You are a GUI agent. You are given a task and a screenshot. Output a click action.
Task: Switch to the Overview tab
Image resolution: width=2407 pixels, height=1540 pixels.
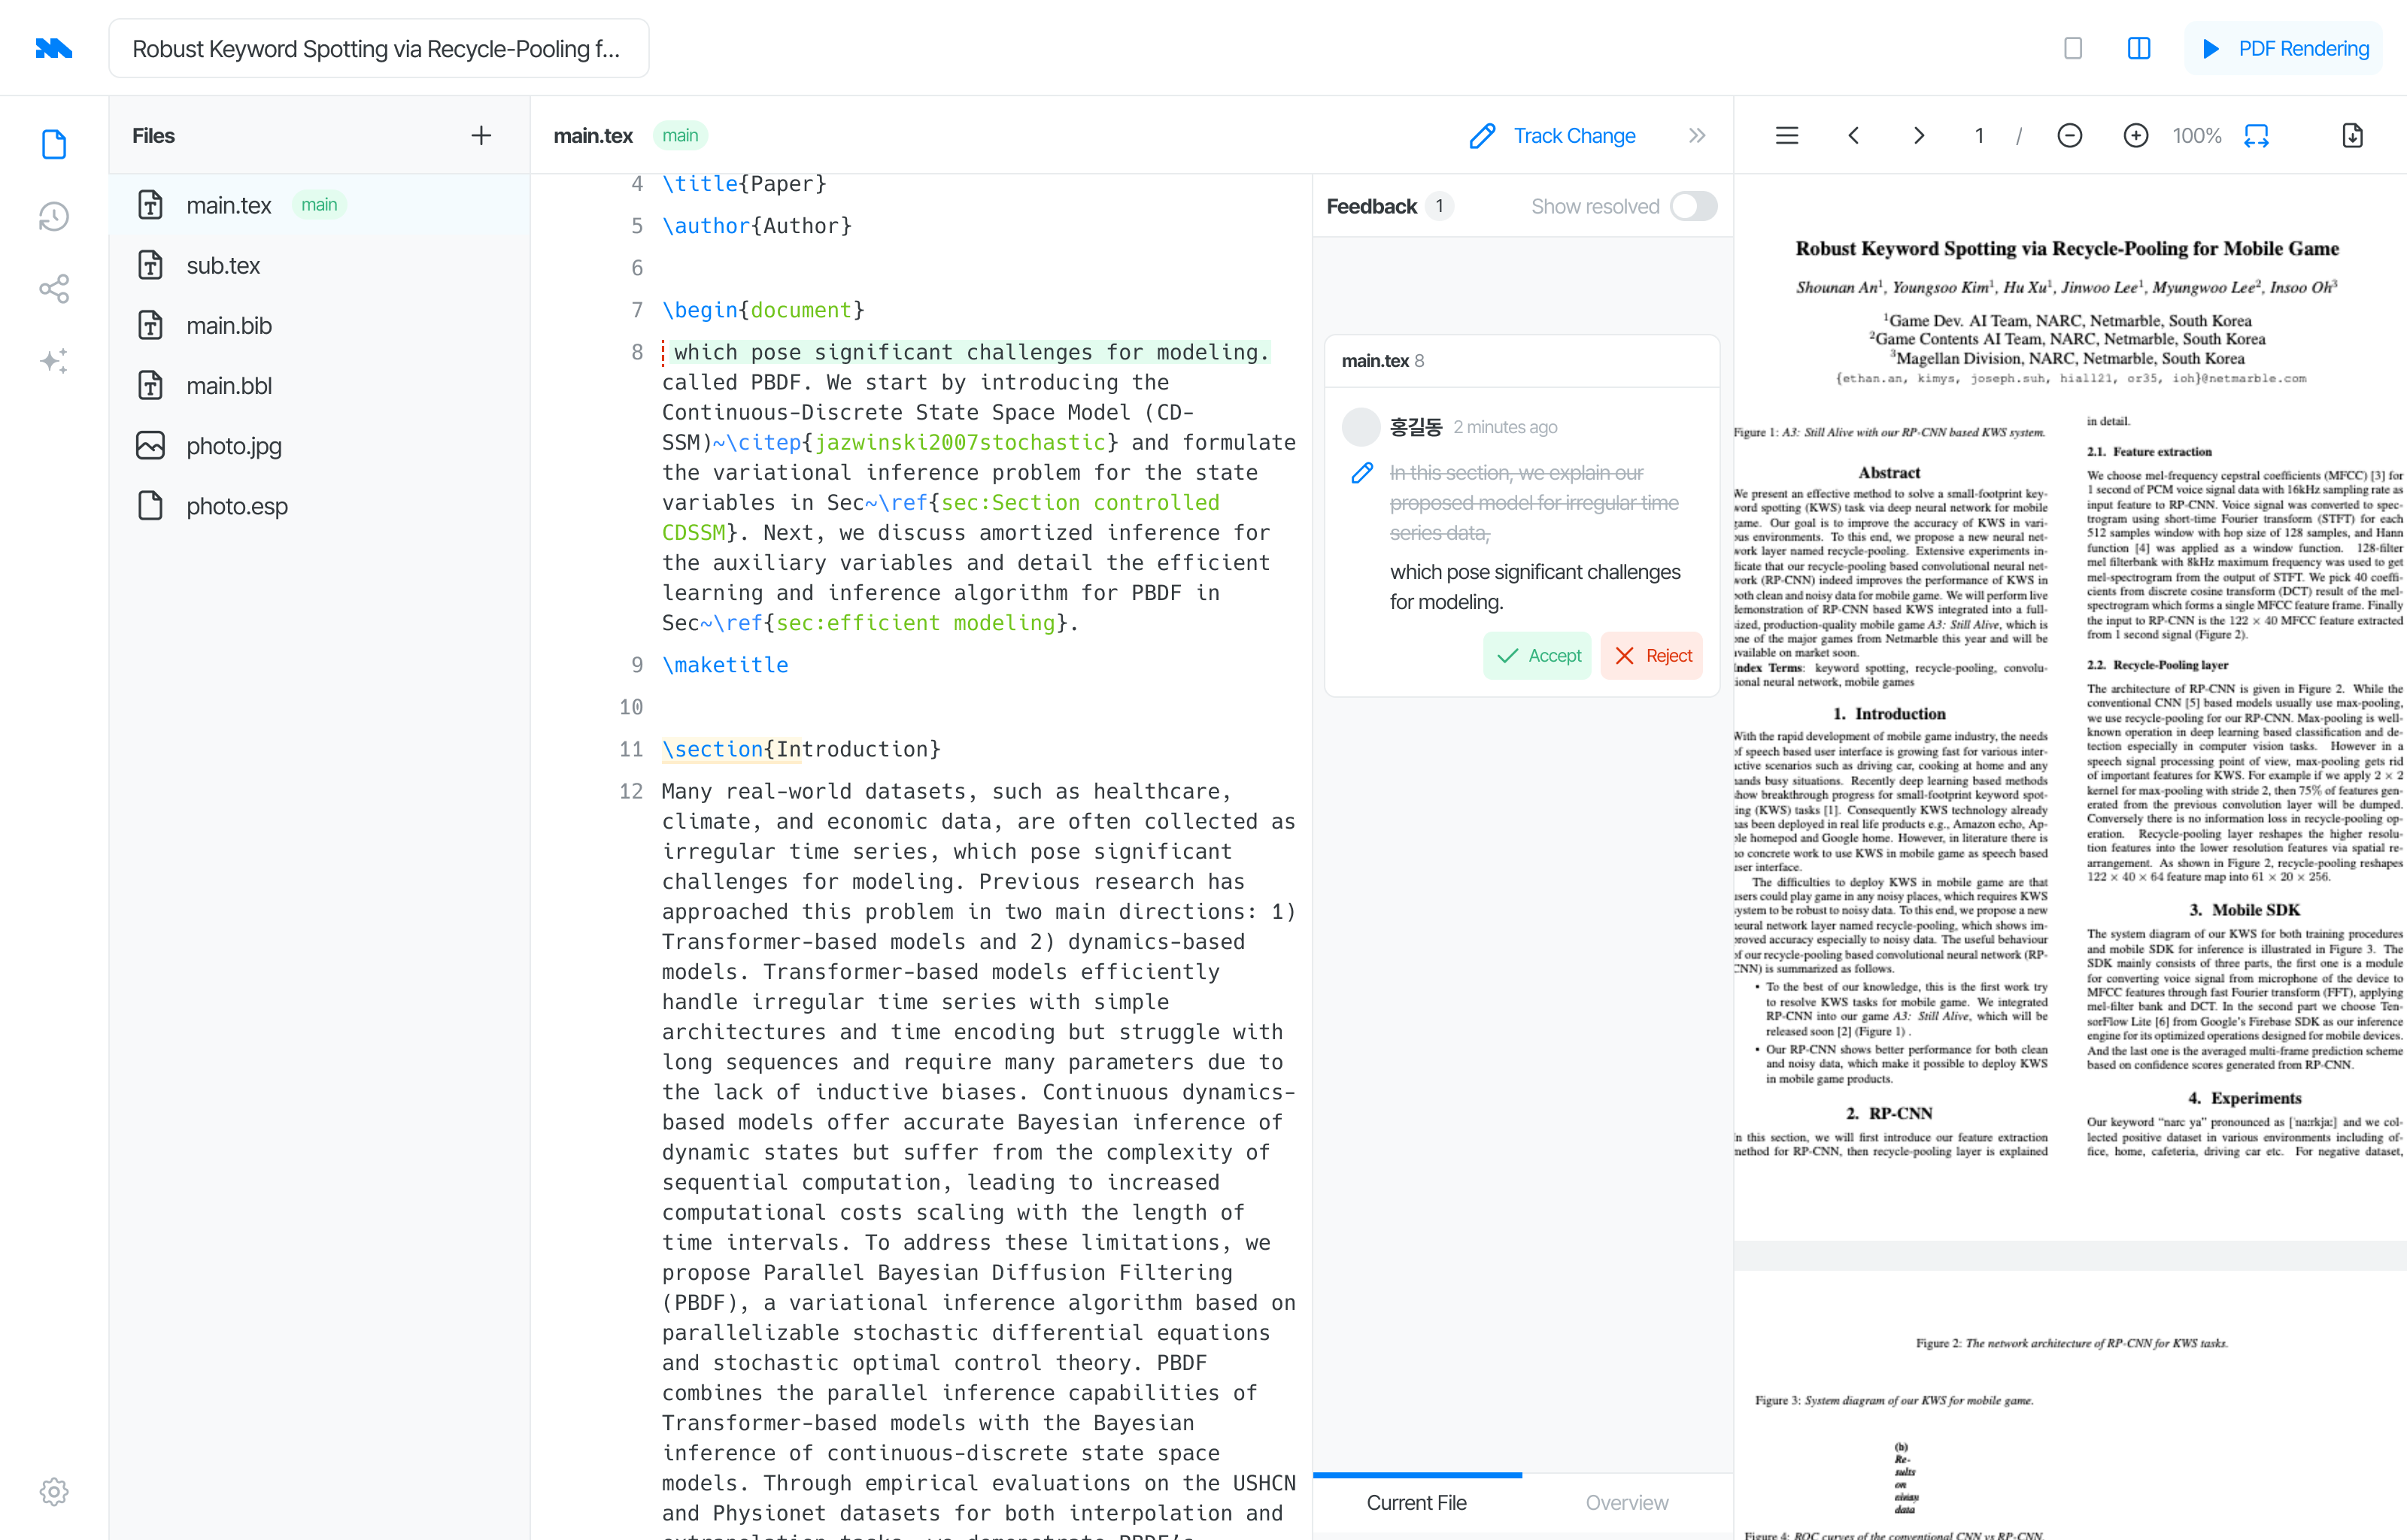coord(1626,1502)
